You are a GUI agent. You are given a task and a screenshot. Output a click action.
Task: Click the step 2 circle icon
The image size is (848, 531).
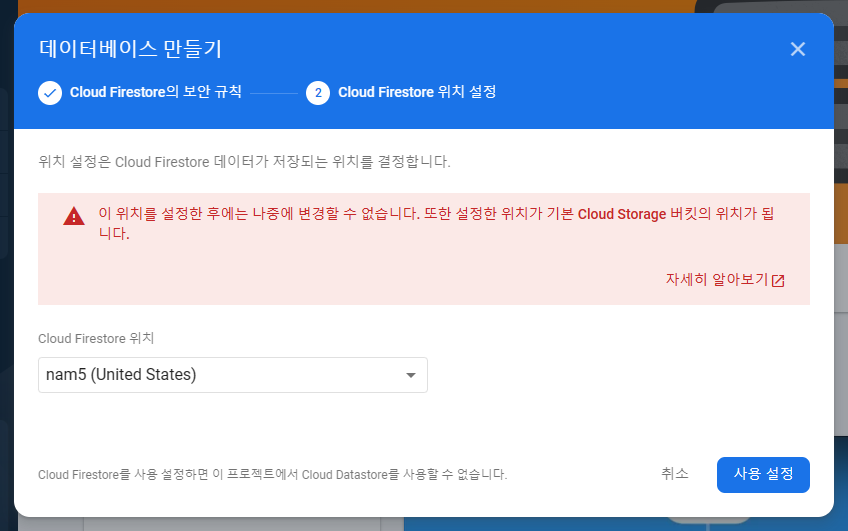[318, 93]
